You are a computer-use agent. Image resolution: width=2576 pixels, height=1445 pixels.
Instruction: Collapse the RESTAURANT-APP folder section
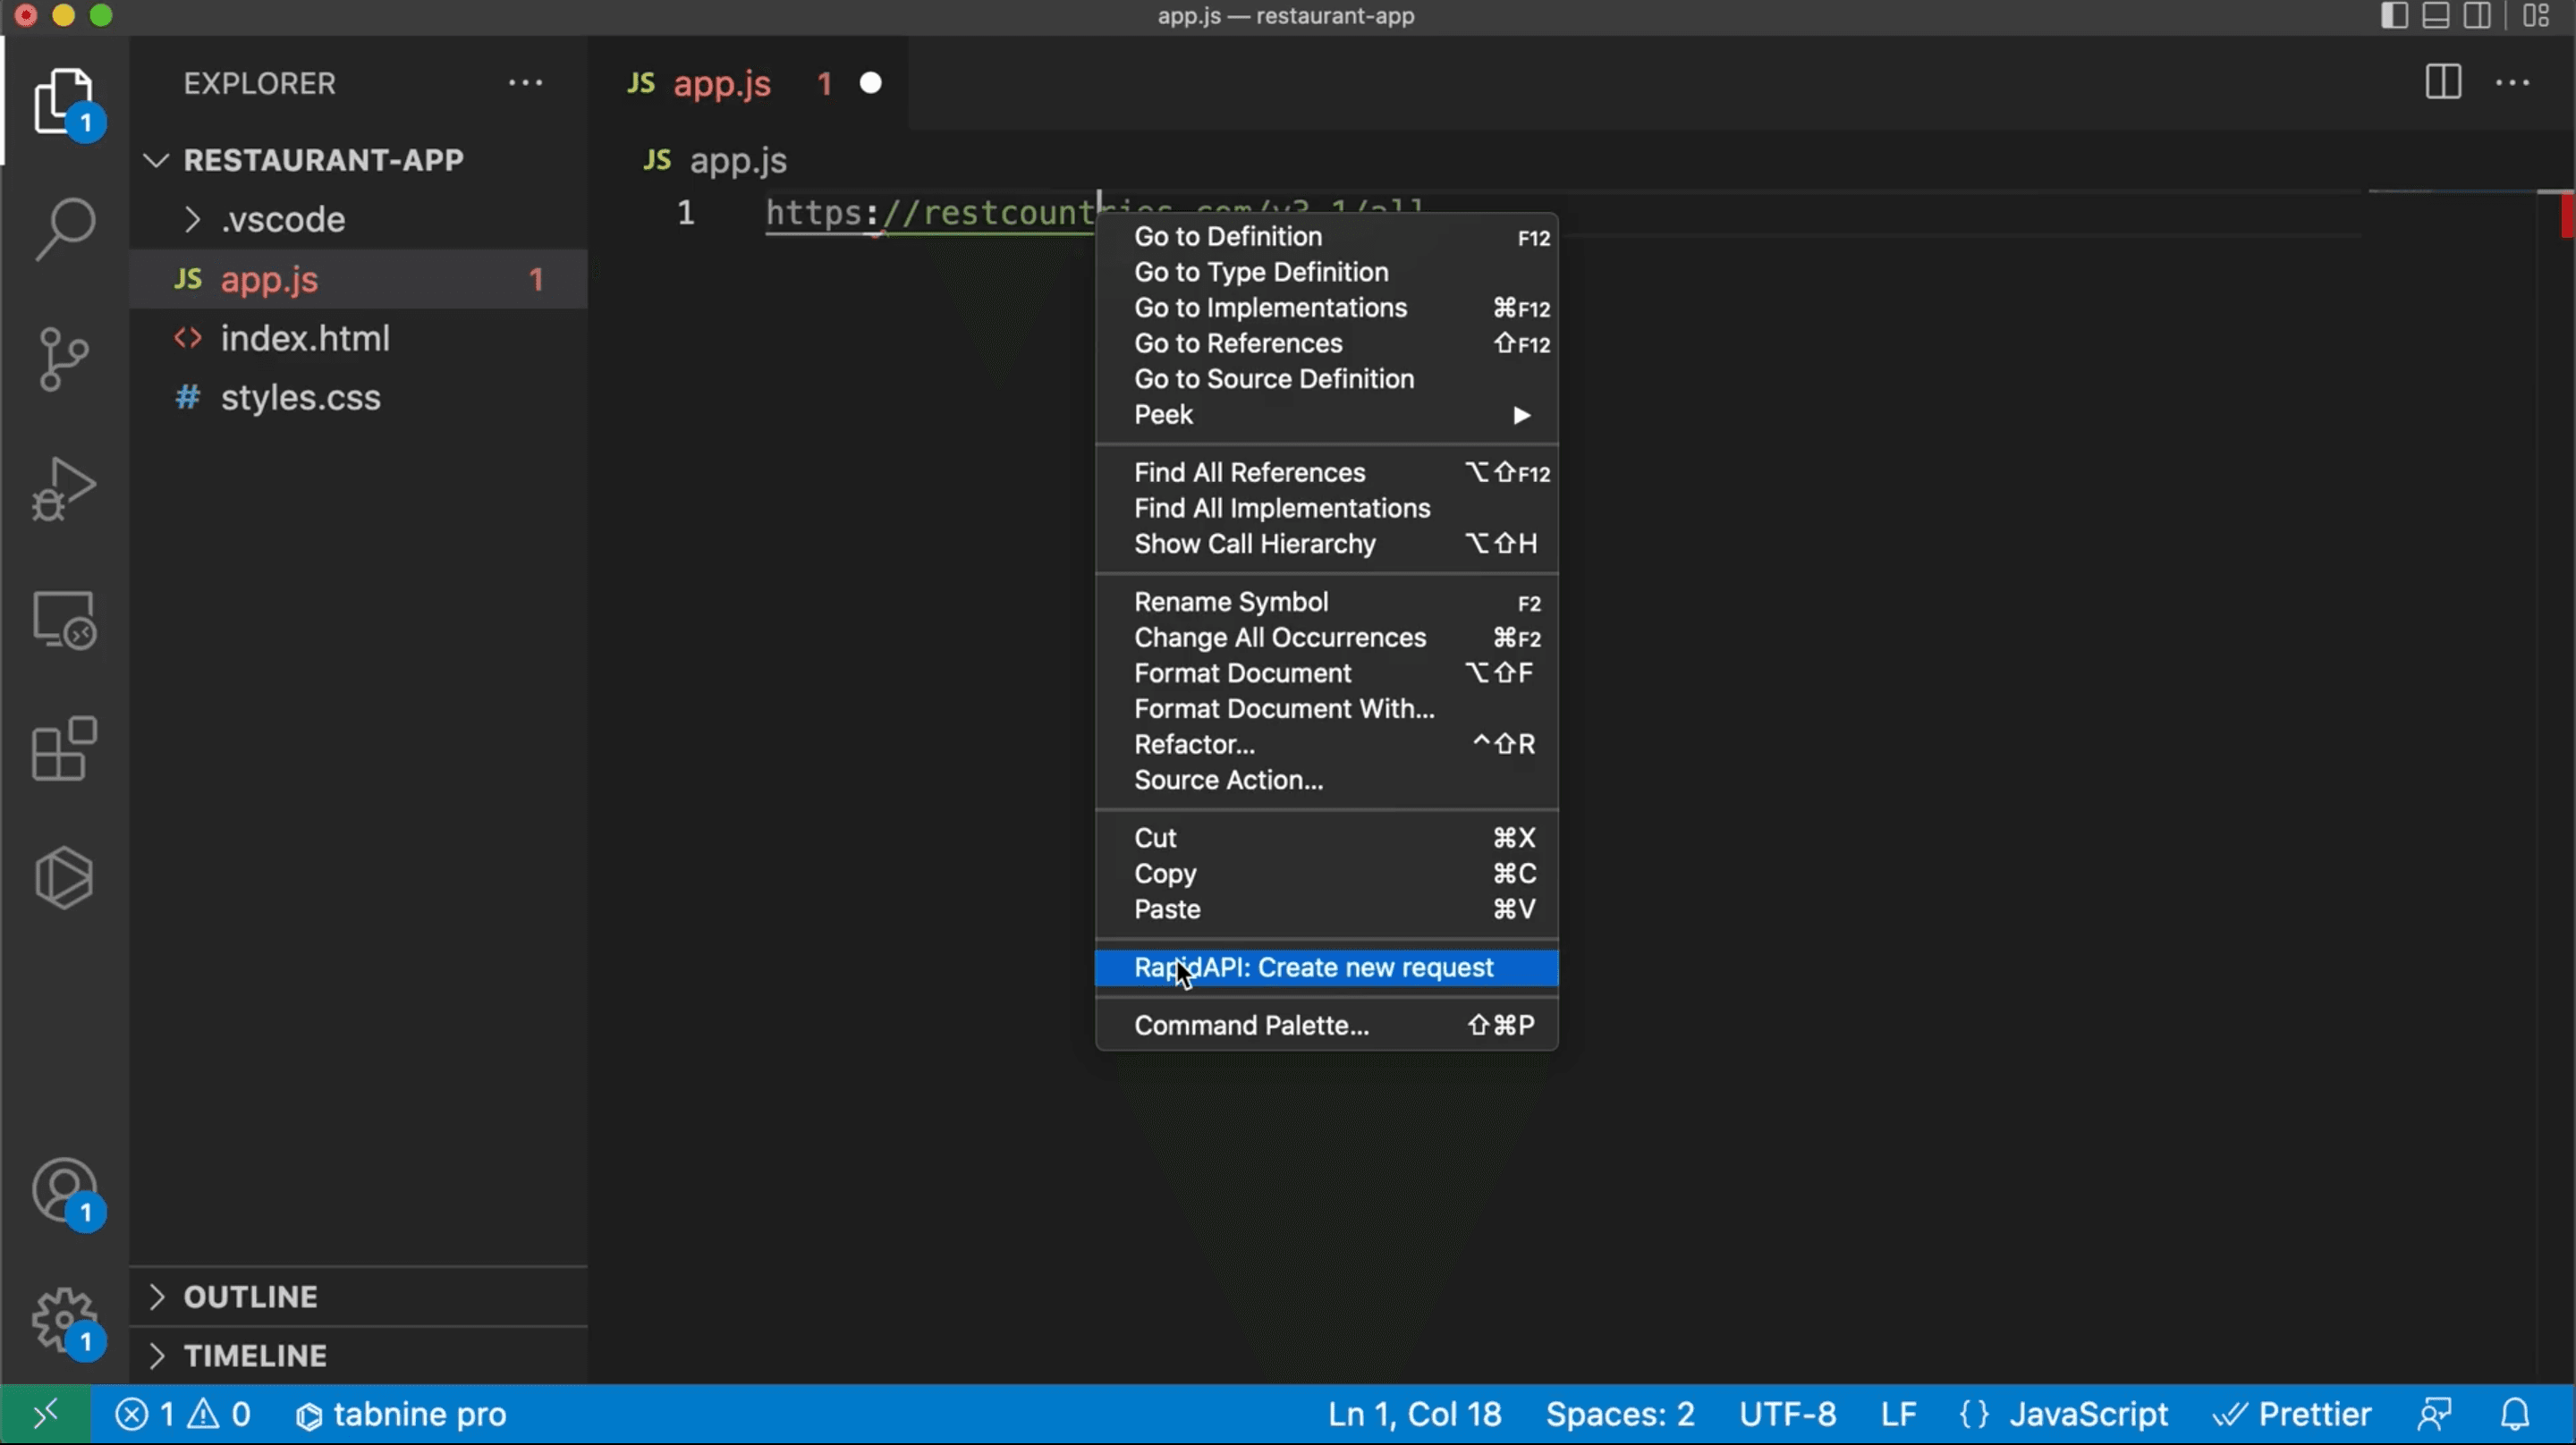[x=359, y=160]
